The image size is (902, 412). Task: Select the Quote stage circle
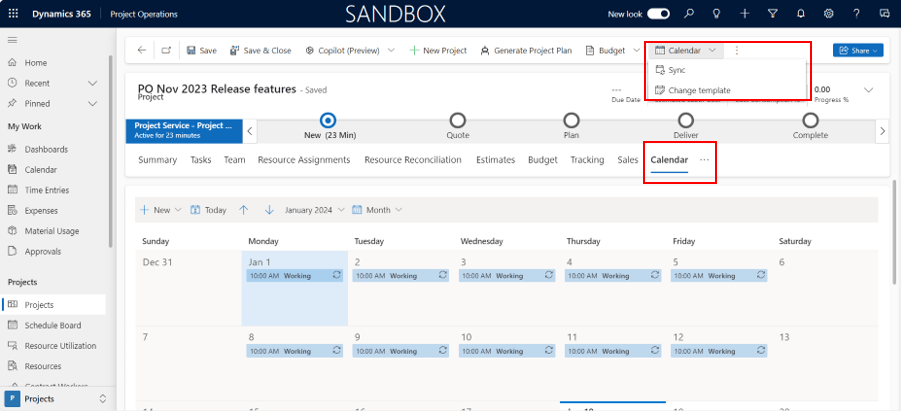click(x=458, y=120)
